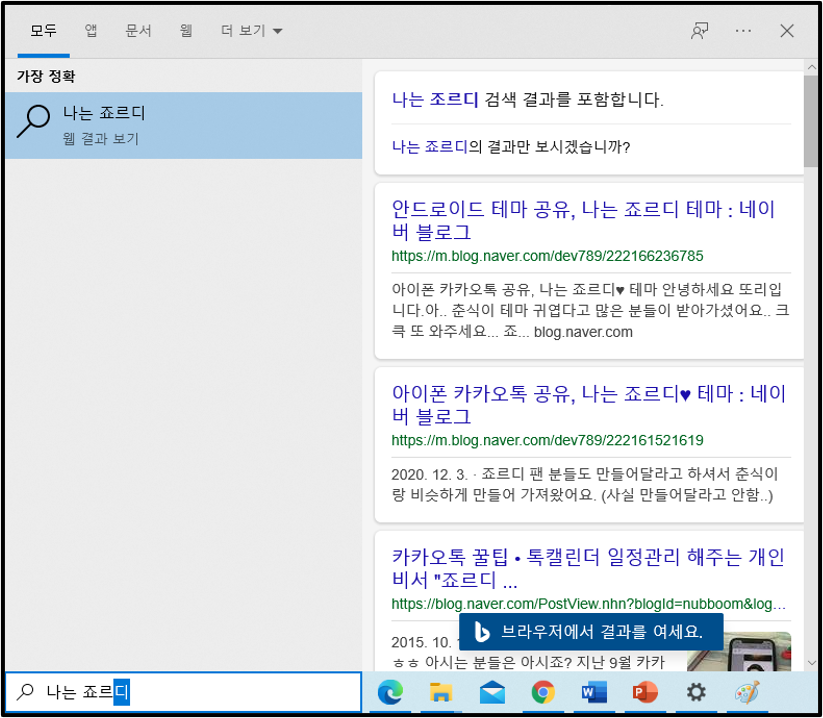Launch PowerPoint from the taskbar
Image resolution: width=823 pixels, height=718 pixels.
click(x=645, y=692)
